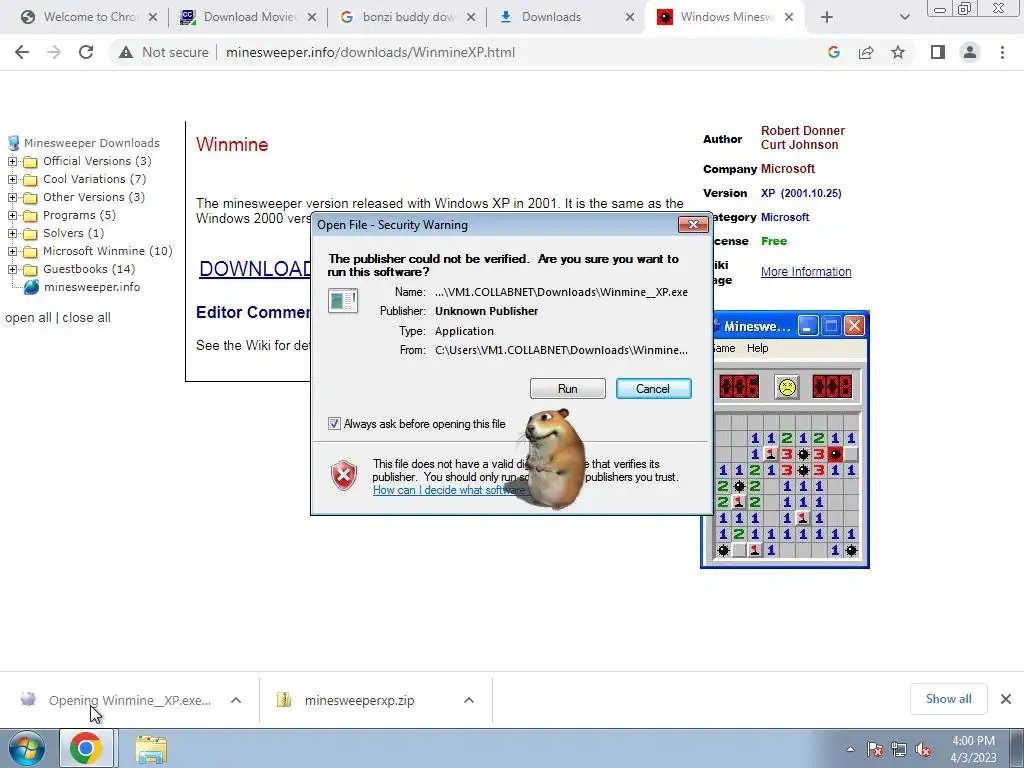Open the minesweeper.info tree link
The width and height of the screenshot is (1024, 768).
pos(91,287)
